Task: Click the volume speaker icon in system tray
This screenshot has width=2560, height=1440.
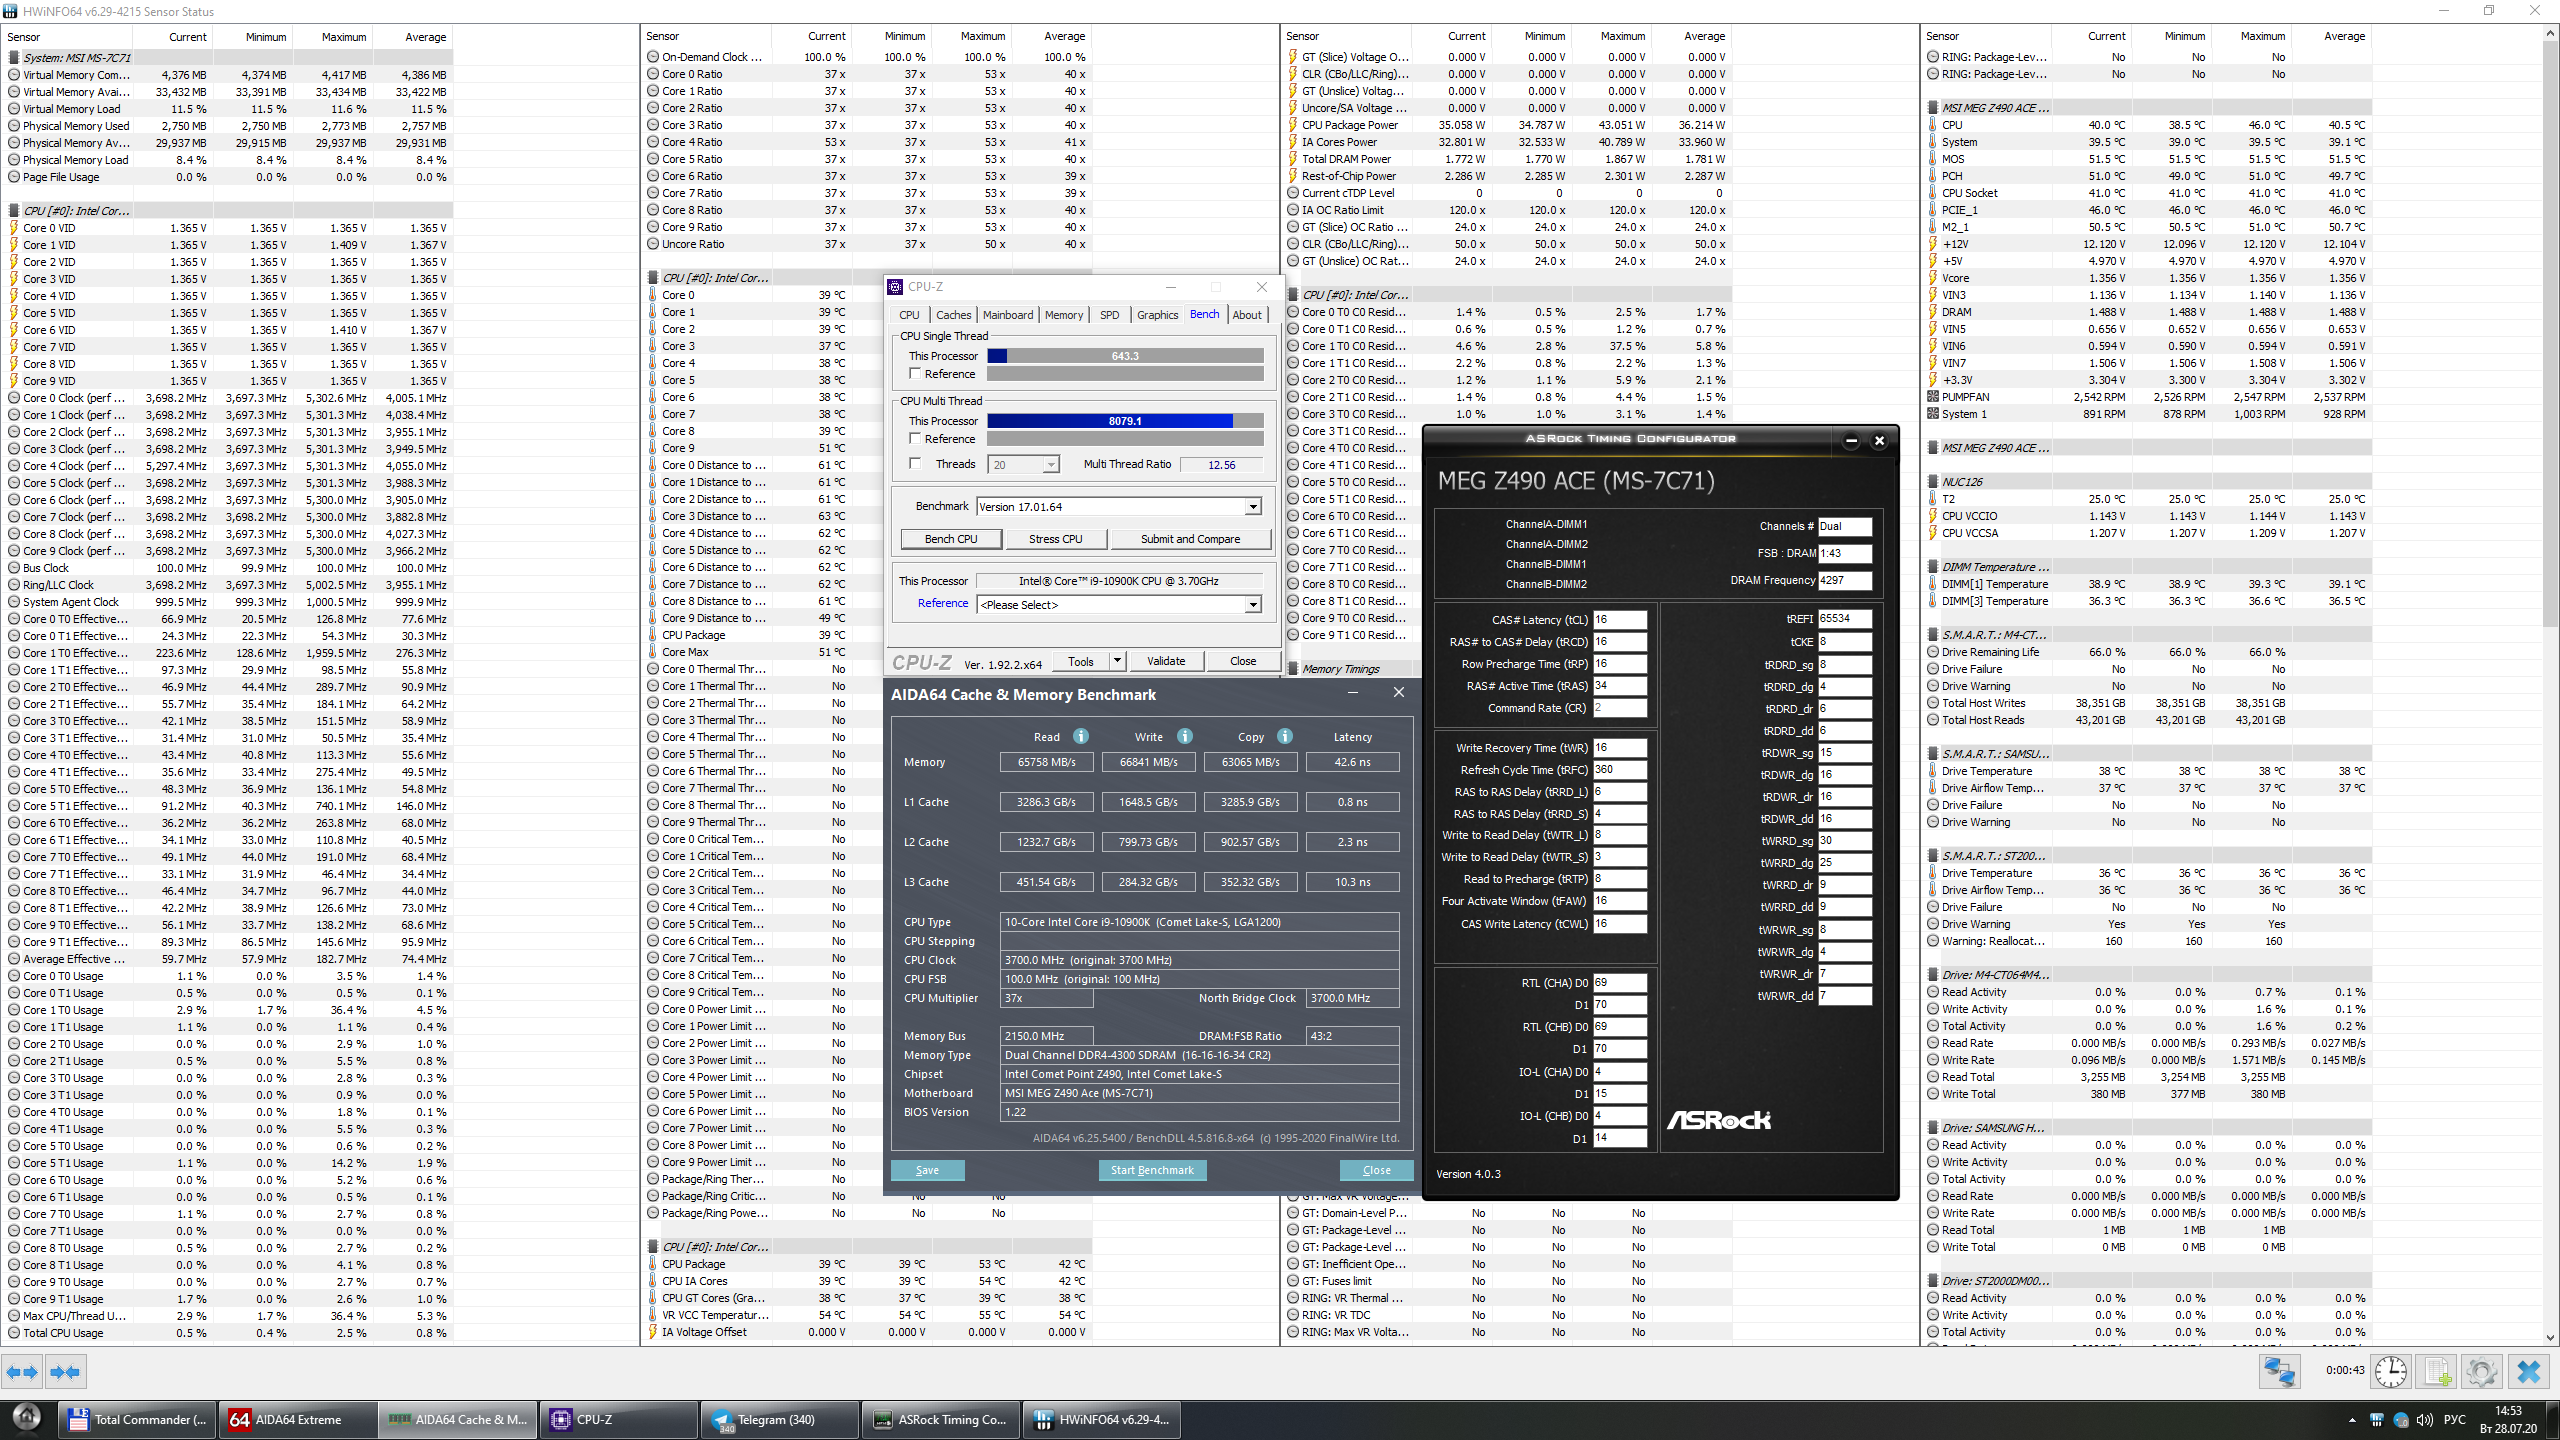Action: click(x=2424, y=1420)
